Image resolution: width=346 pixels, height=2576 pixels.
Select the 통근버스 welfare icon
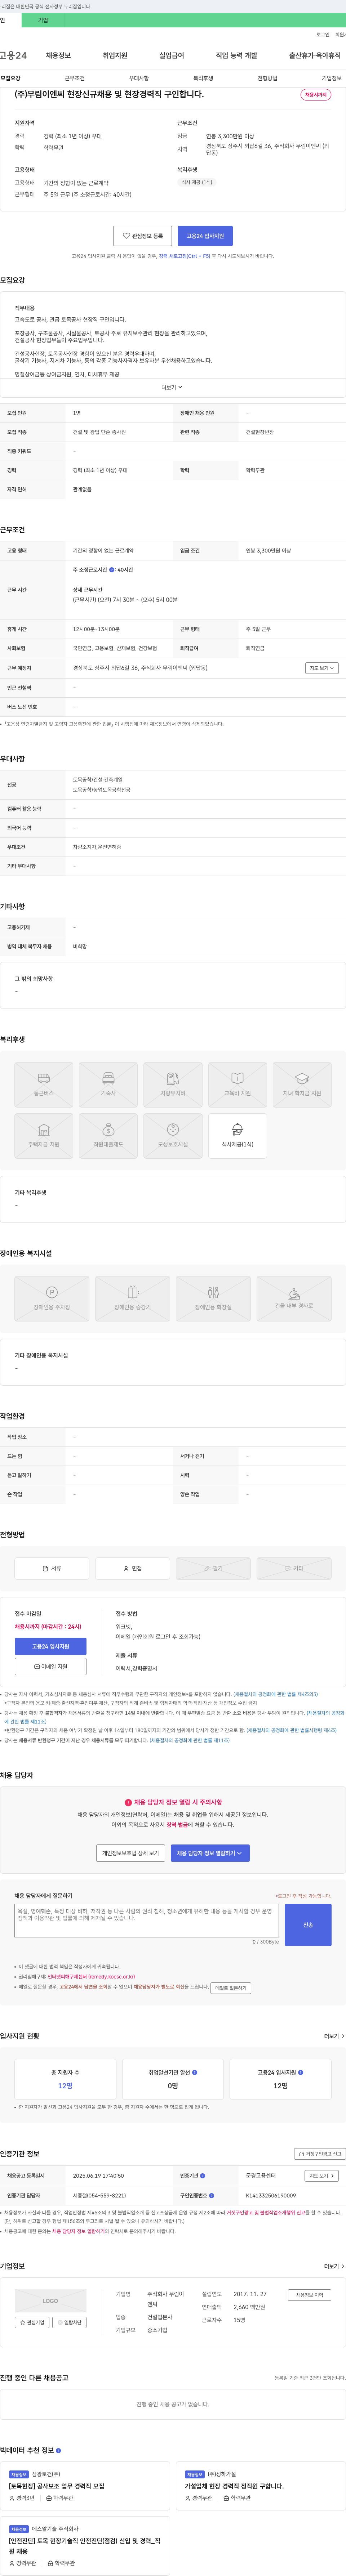point(44,1084)
